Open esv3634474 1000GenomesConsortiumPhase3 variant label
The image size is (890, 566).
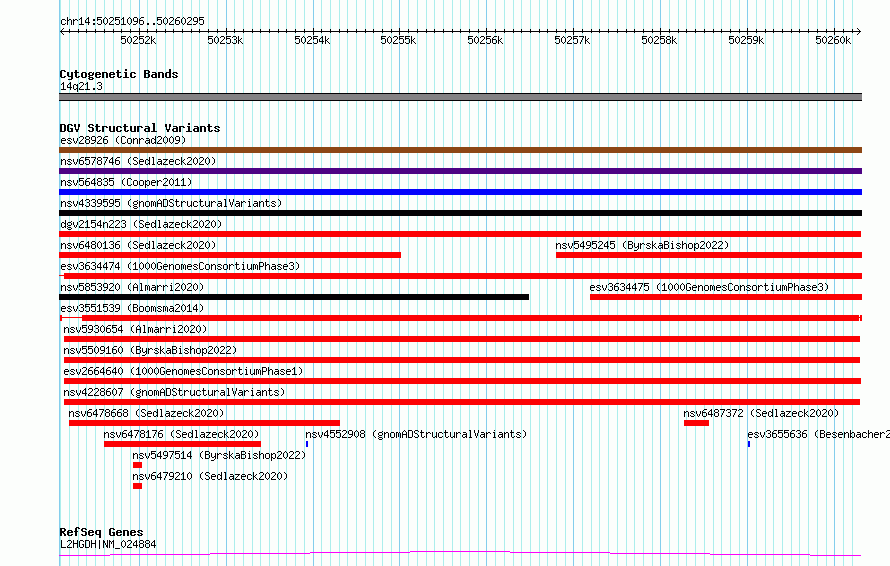(180, 266)
